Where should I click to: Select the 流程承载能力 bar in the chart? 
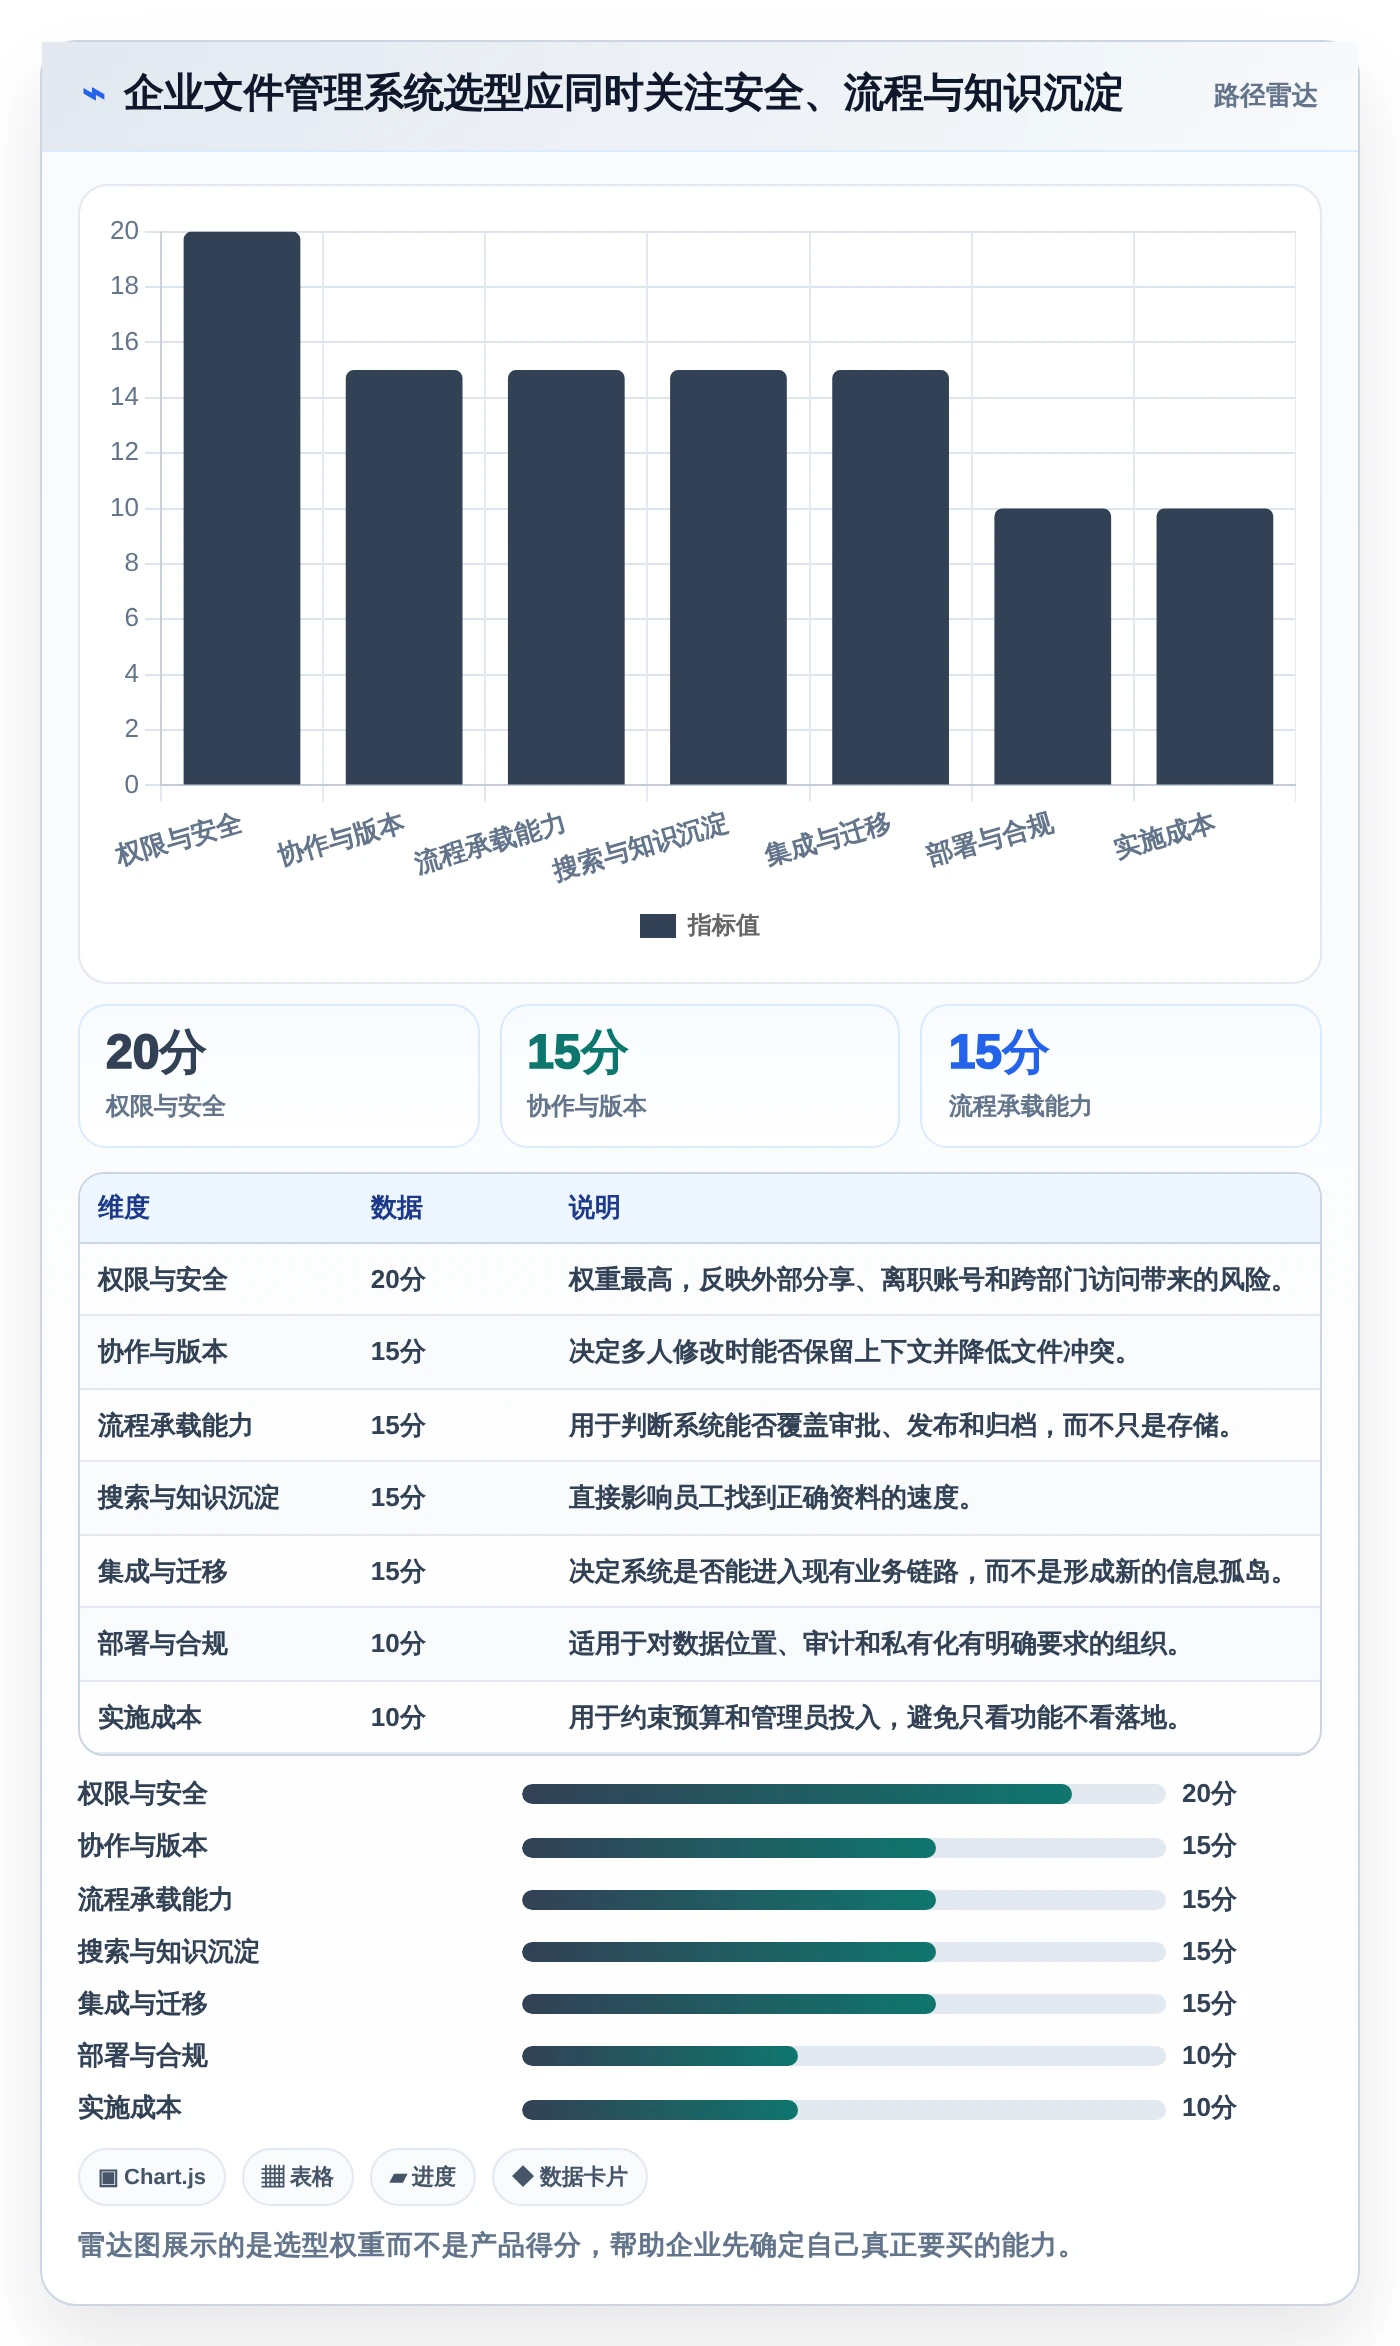pos(566,577)
